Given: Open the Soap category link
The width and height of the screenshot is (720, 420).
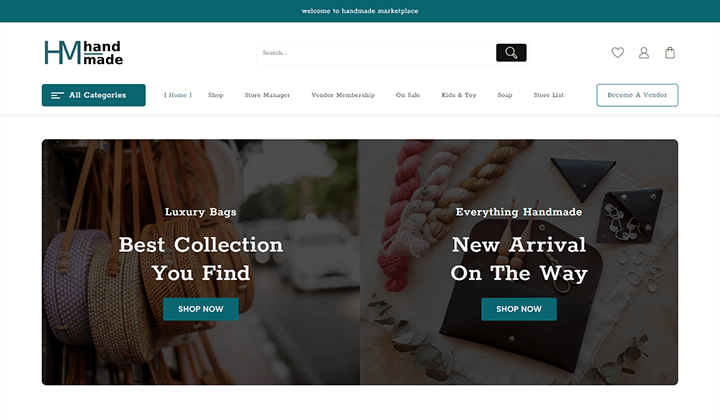Looking at the screenshot, I should coord(505,95).
